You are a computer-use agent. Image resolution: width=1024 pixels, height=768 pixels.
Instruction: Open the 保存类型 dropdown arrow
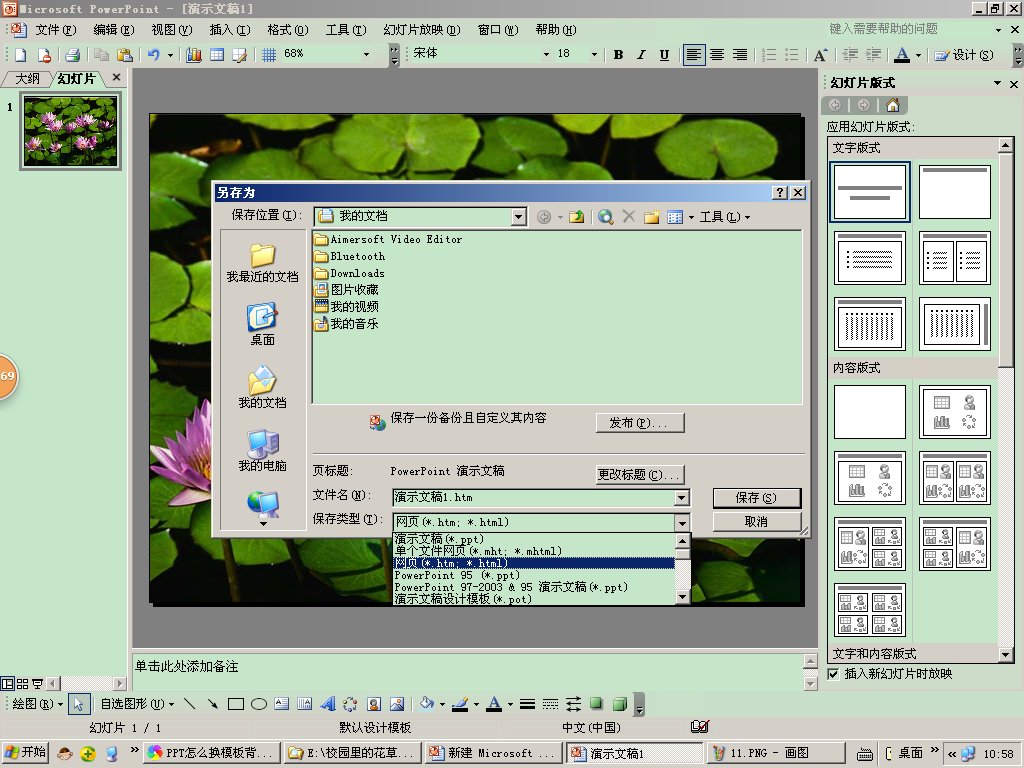[682, 522]
